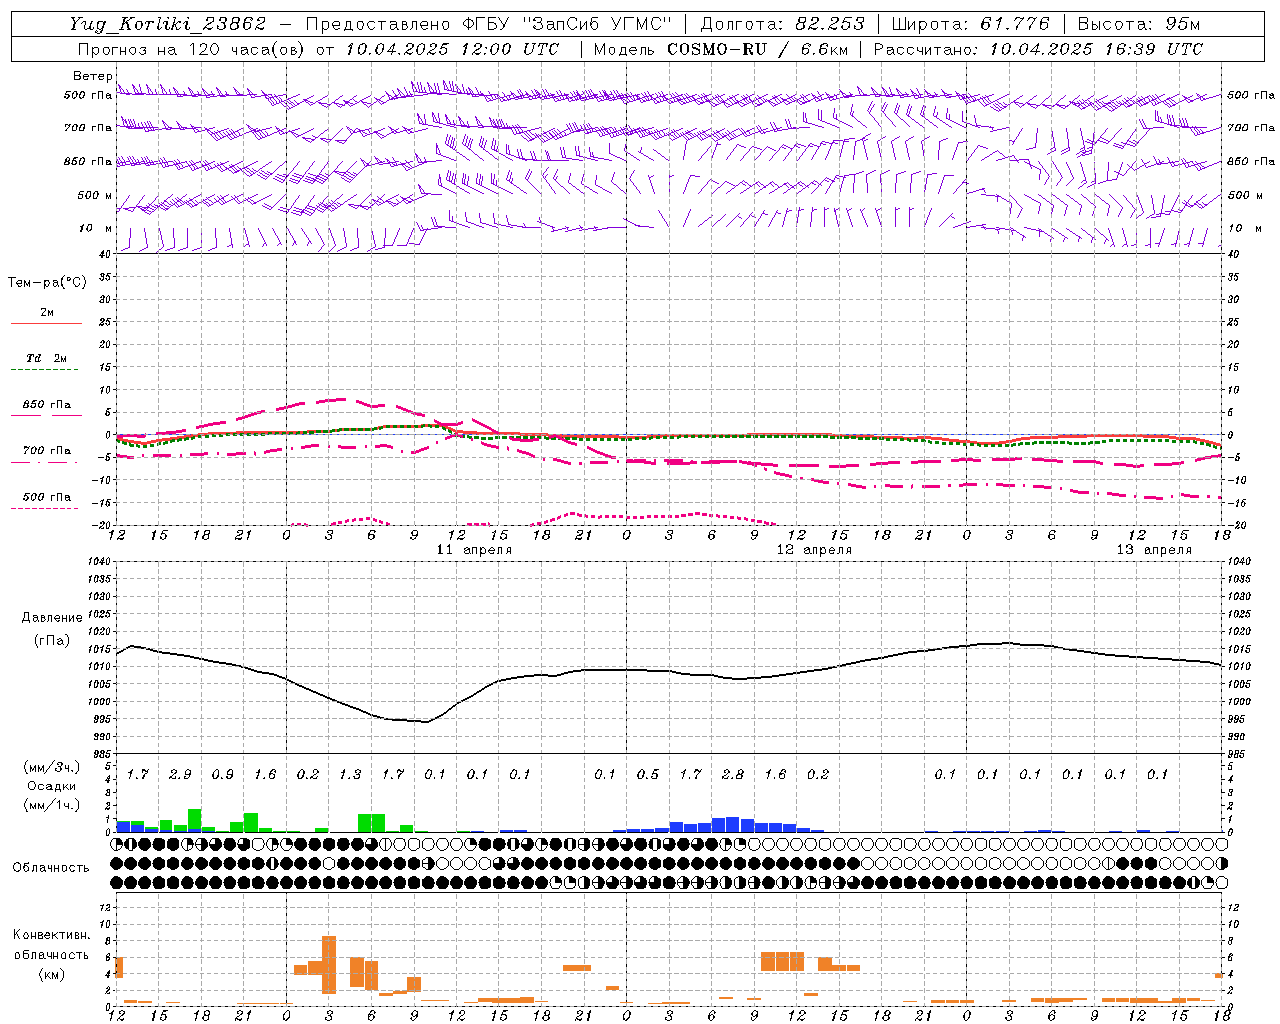Click the 11 апреля date label

(x=474, y=550)
